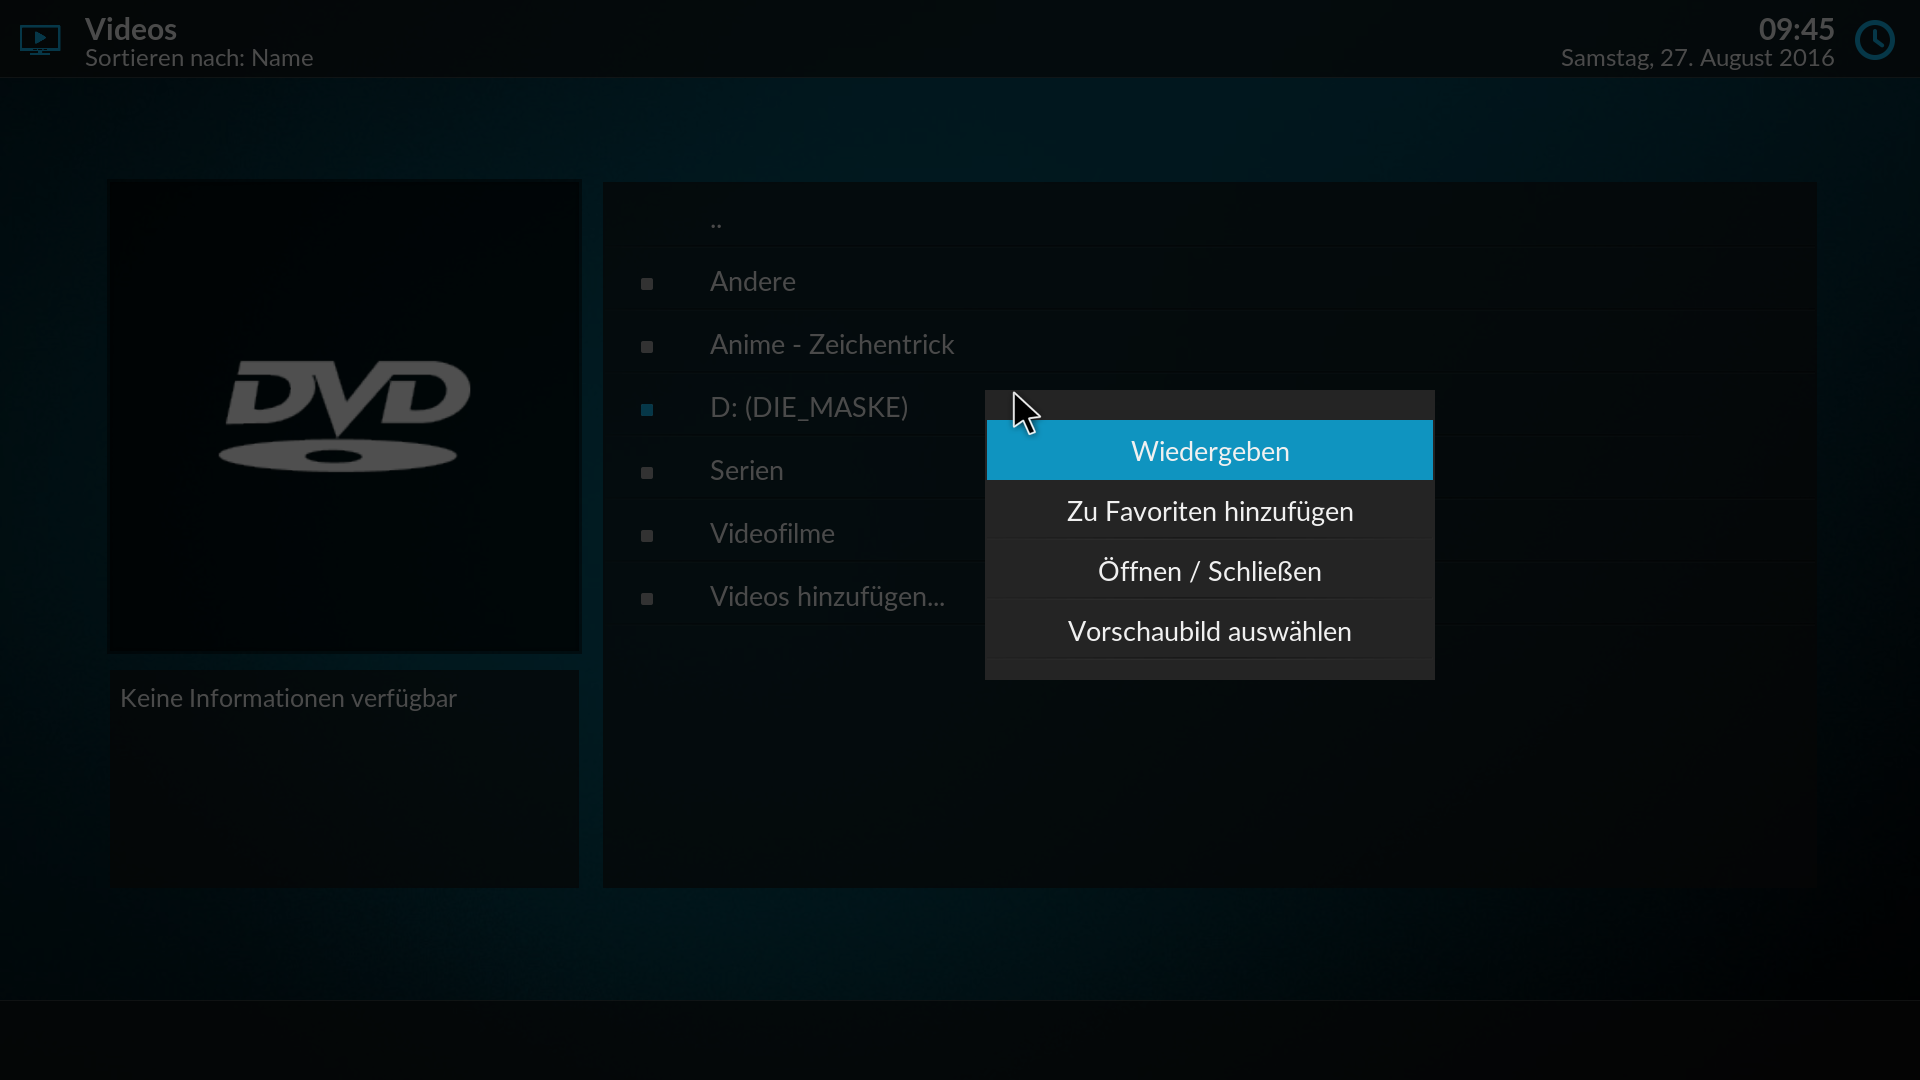Click 'Keine Informationen verfügbar' info text
Image resolution: width=1920 pixels, height=1080 pixels.
tap(288, 698)
